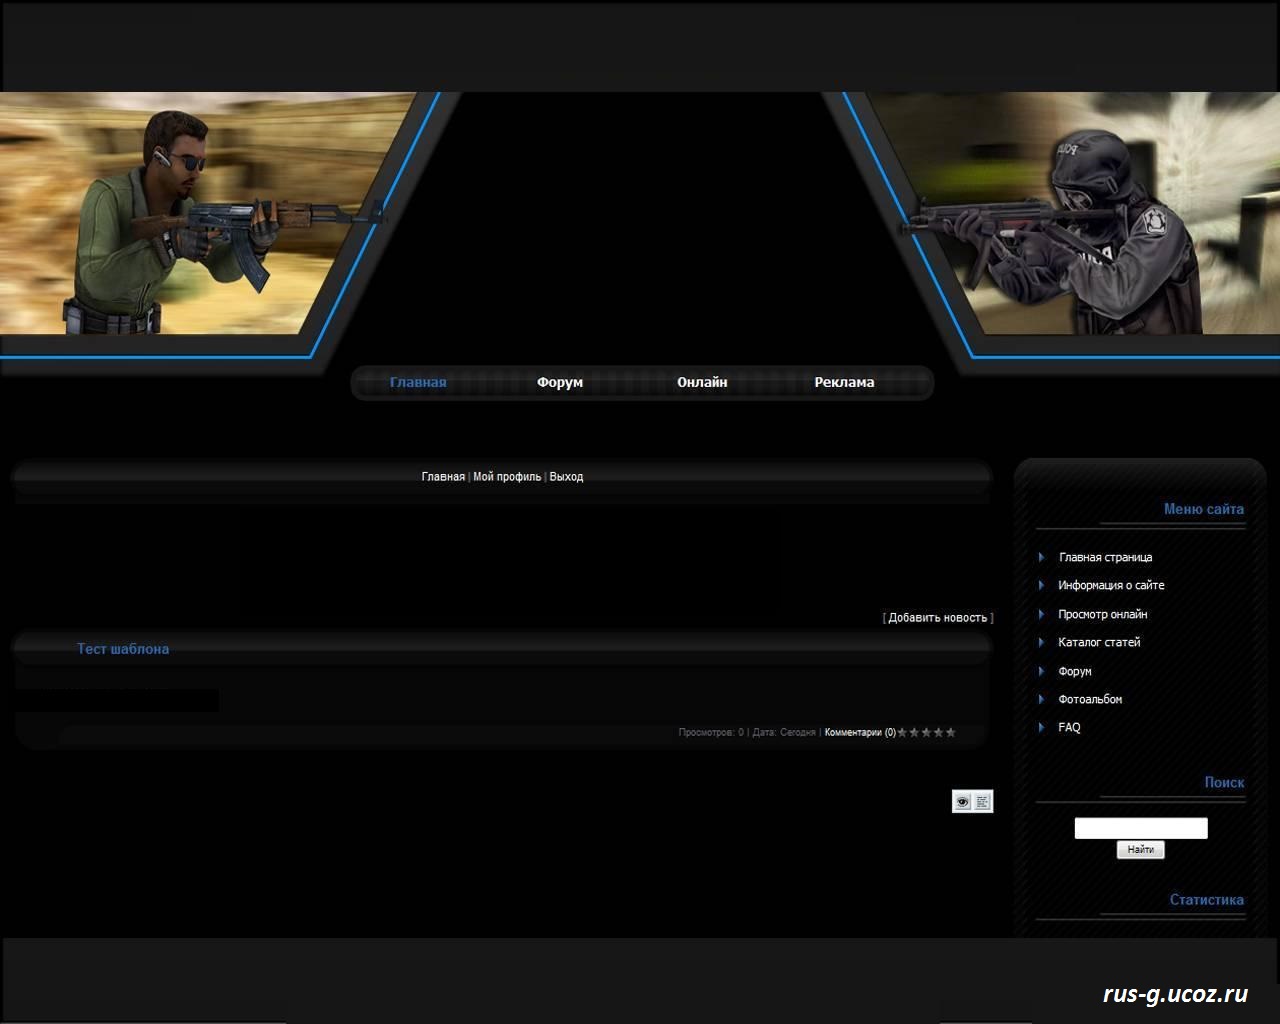Rate the post with the first star
1280x1024 pixels.
pos(902,732)
